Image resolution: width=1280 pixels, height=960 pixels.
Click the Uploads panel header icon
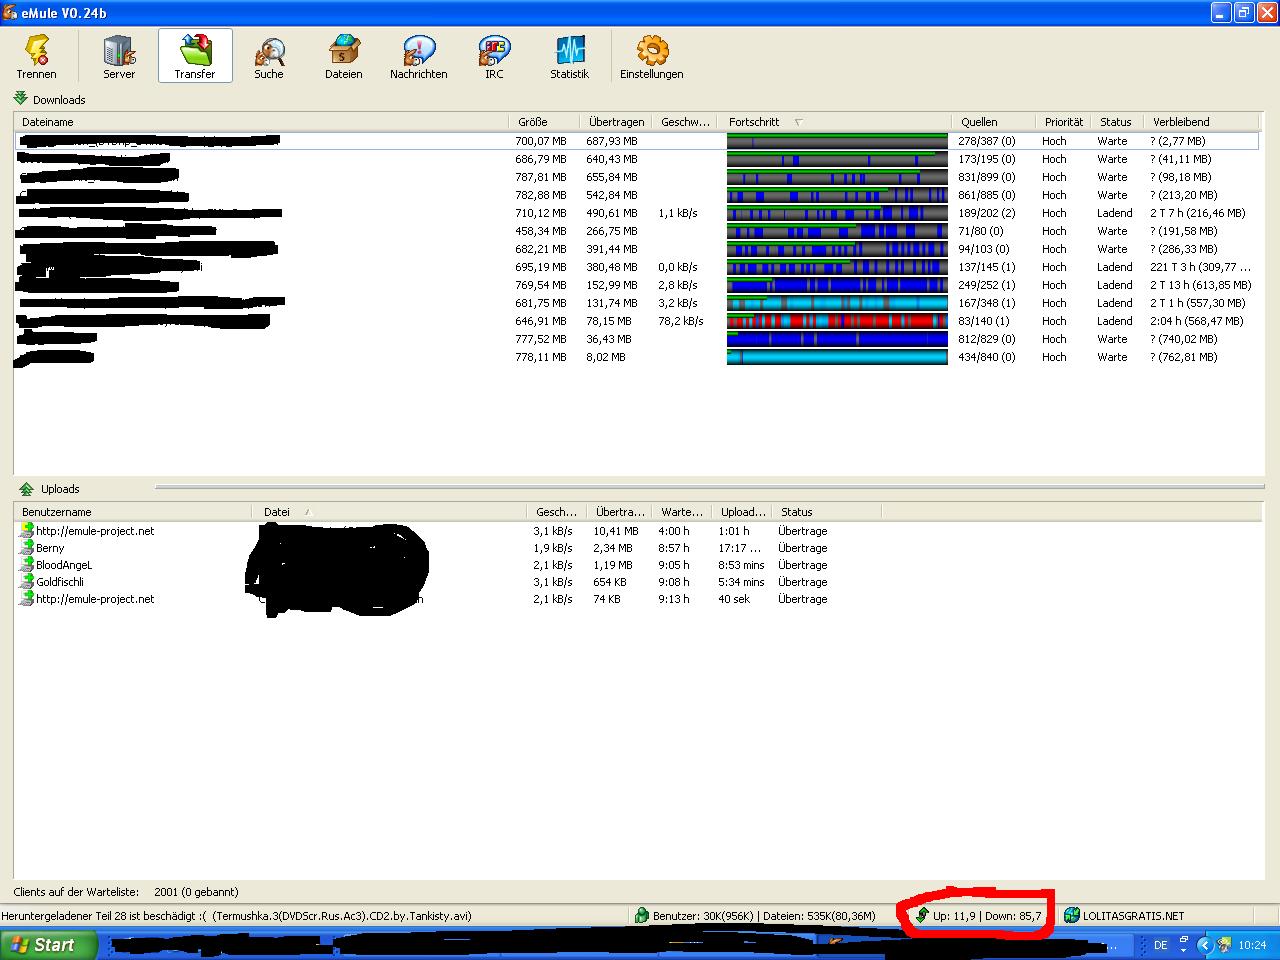26,489
